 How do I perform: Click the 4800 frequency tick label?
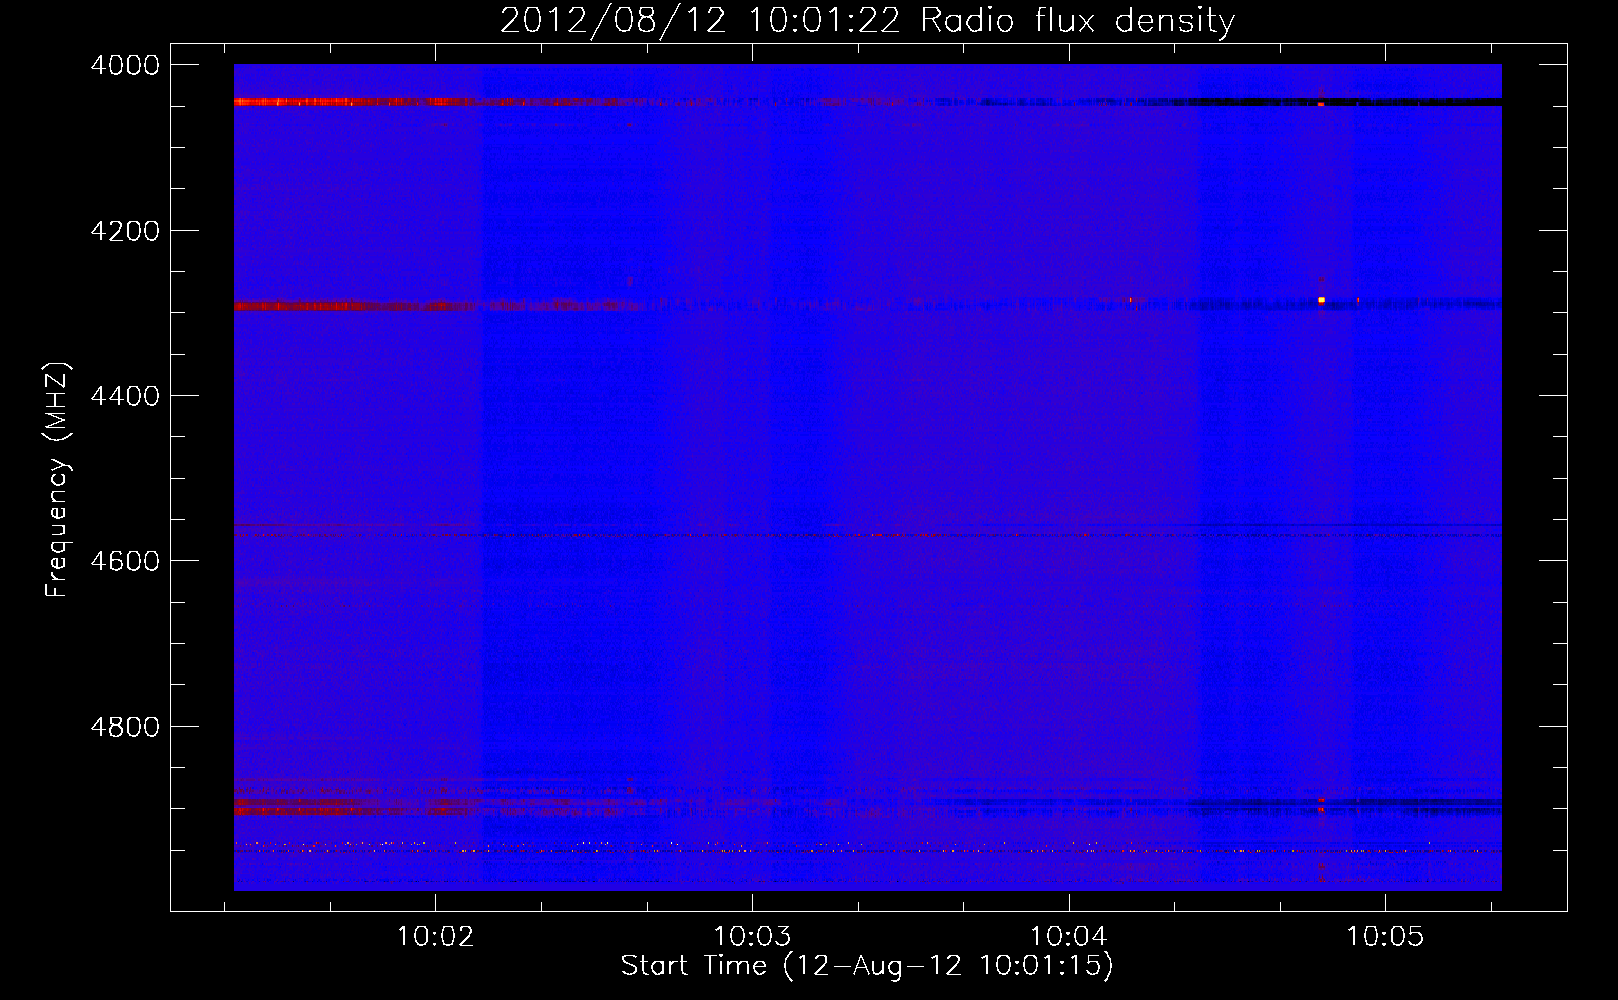pyautogui.click(x=125, y=727)
